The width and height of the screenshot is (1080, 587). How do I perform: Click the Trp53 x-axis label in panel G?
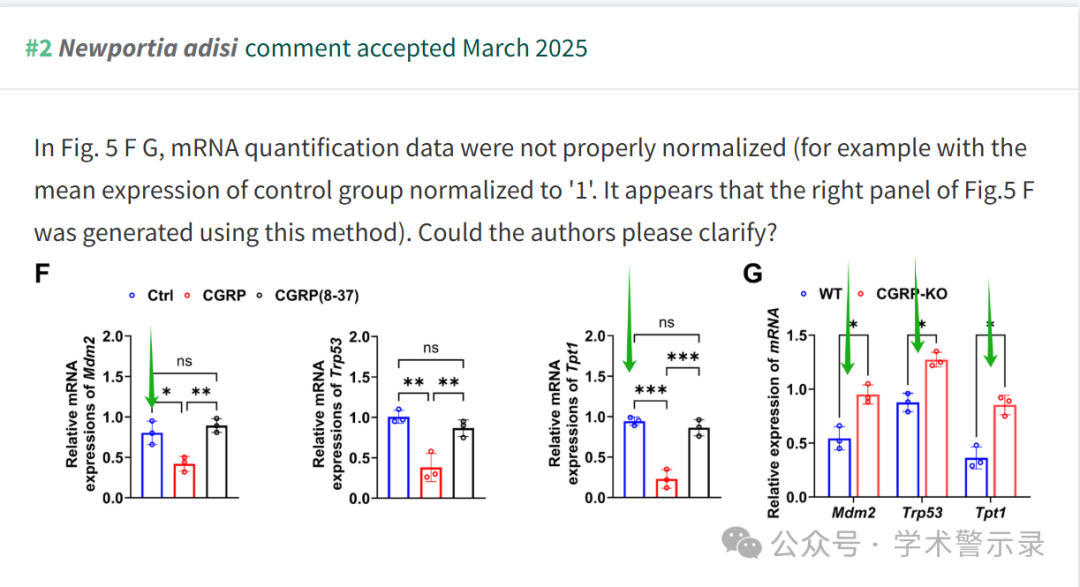click(922, 513)
